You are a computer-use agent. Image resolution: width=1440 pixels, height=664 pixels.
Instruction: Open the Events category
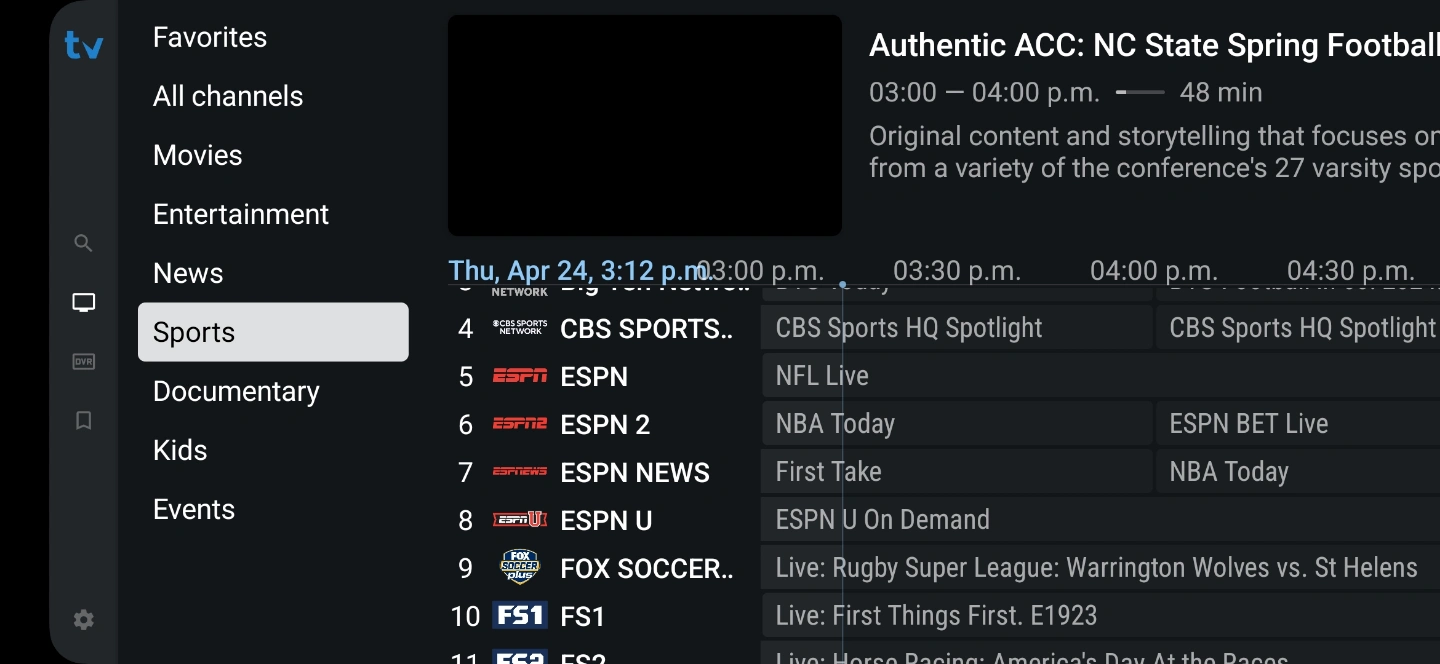tap(194, 510)
